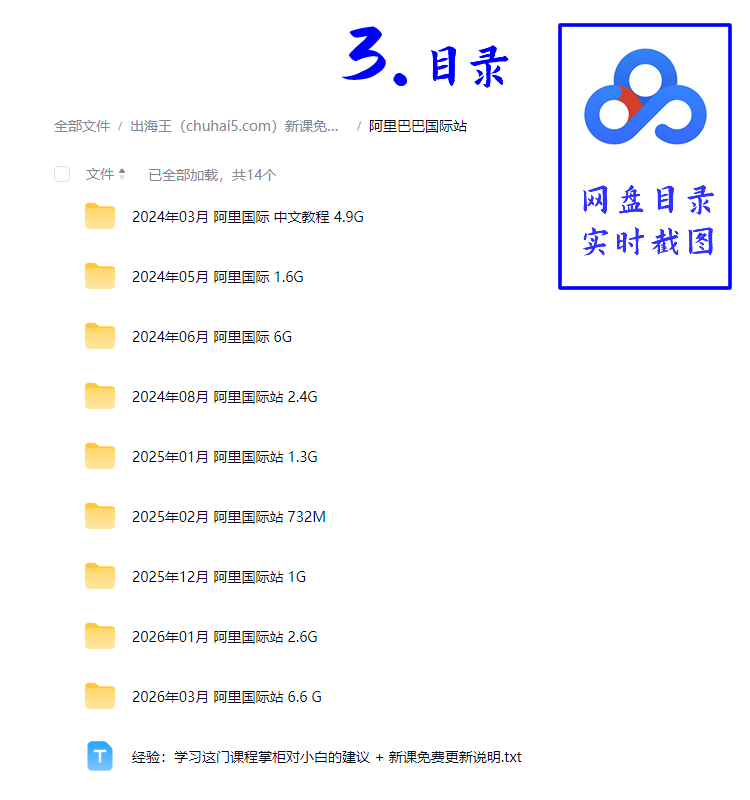Sort files using the 文件 sort arrow
Screen dimensions: 750x800
[x=122, y=174]
